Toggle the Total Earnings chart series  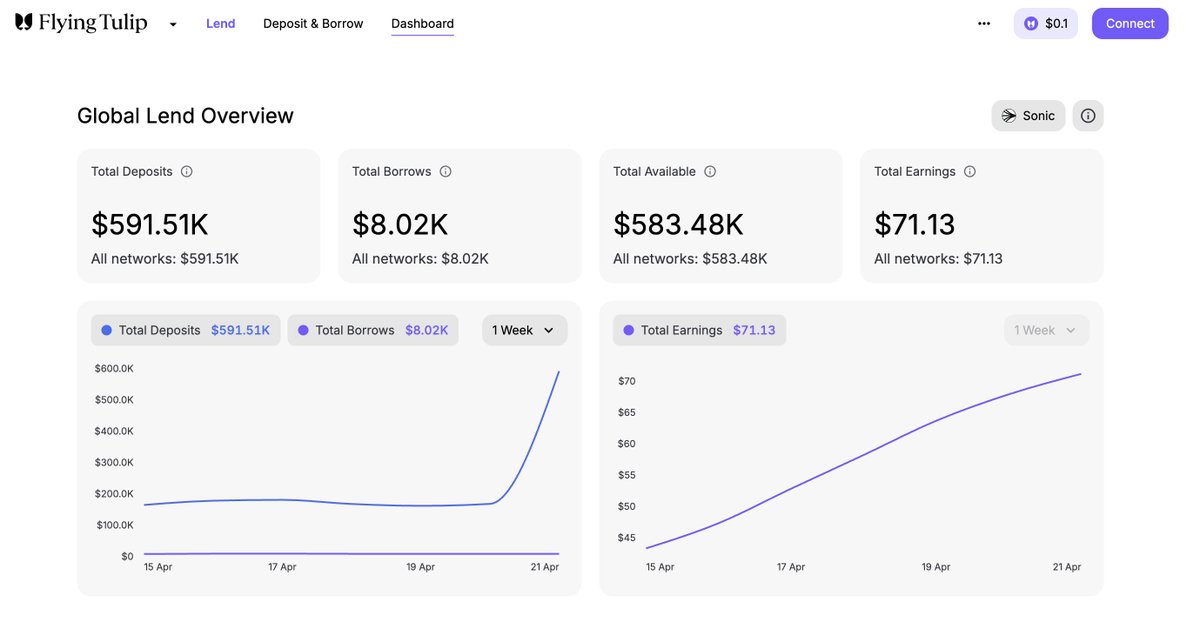699,330
